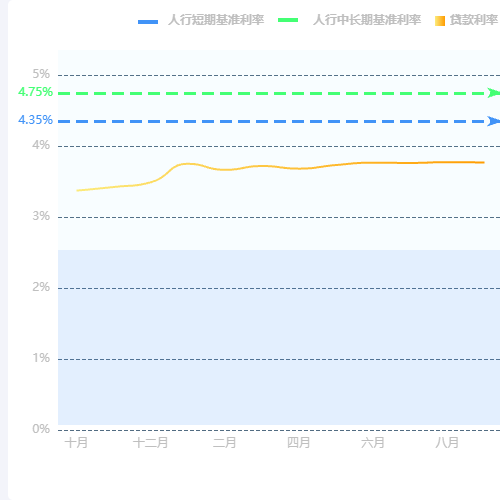Viewport: 500px width, 500px height.
Task: Click the blue legend marker icon
Action: coord(148,22)
